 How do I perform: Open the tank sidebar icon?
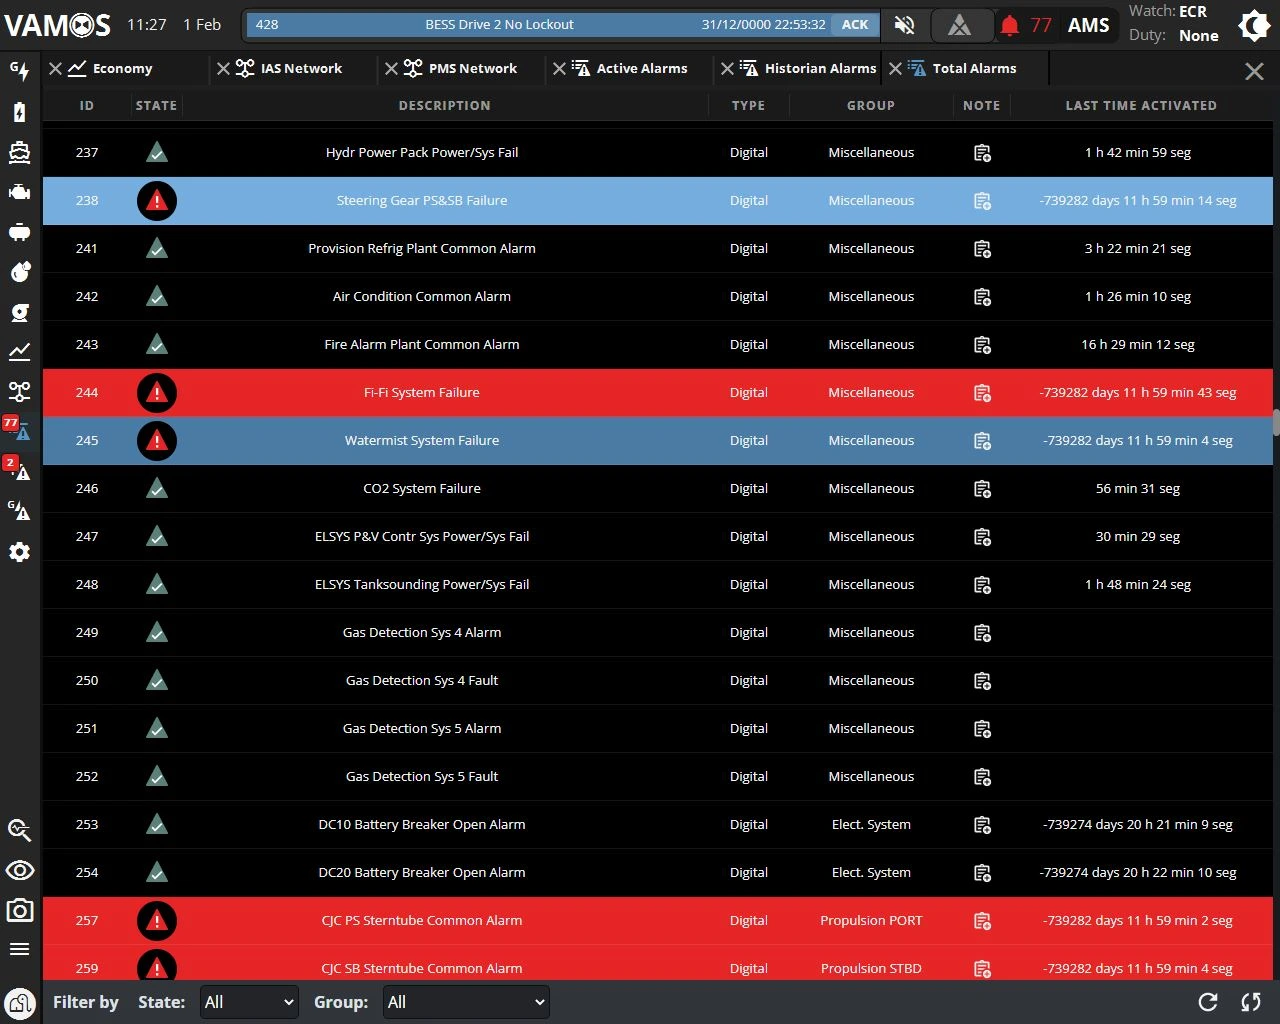pos(19,232)
